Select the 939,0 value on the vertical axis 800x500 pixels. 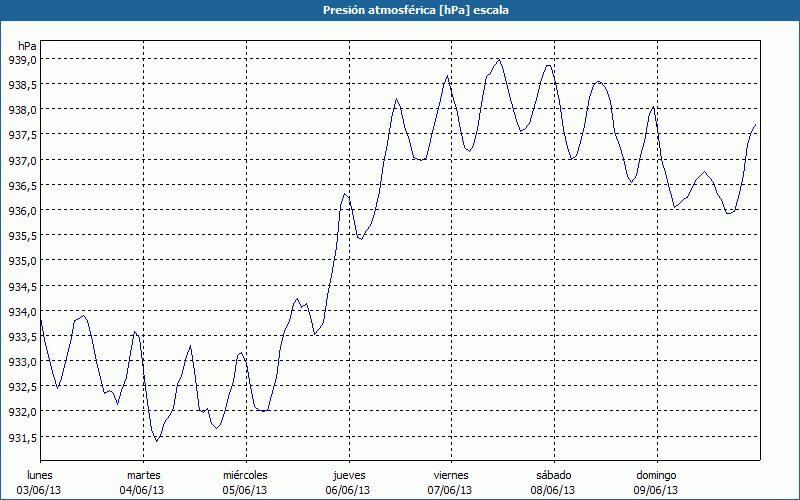pos(21,60)
